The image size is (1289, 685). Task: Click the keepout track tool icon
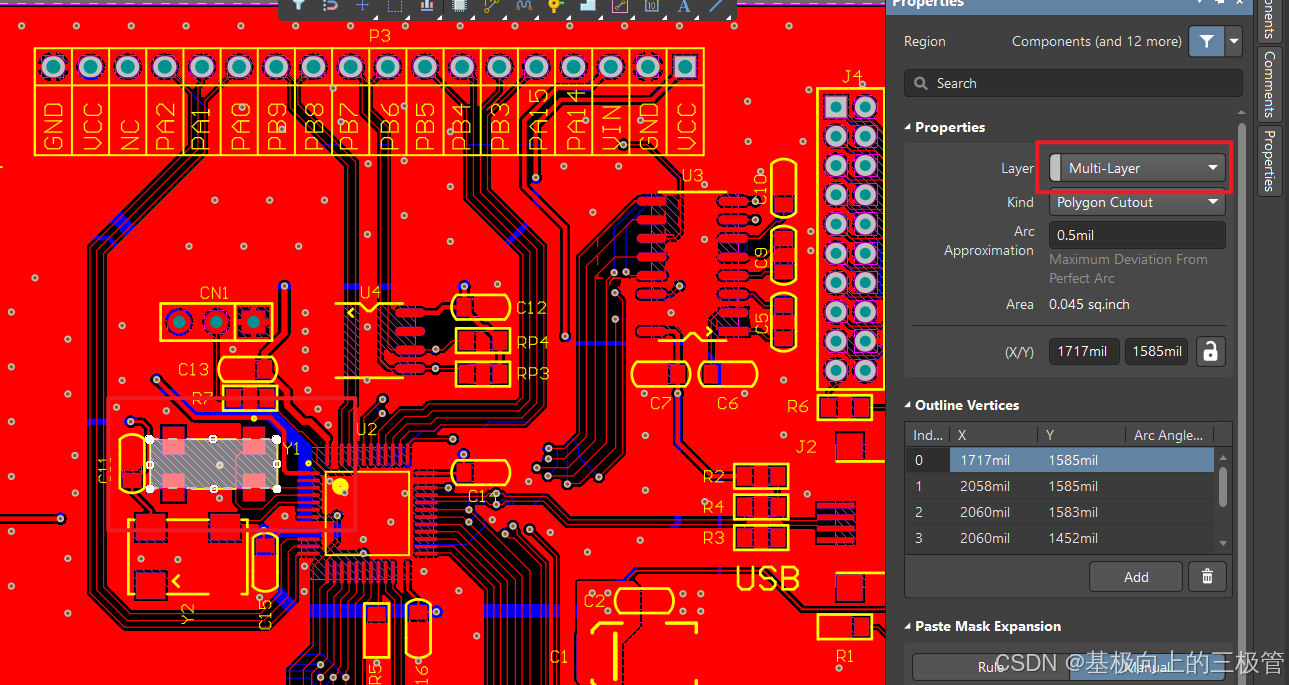[x=619, y=5]
